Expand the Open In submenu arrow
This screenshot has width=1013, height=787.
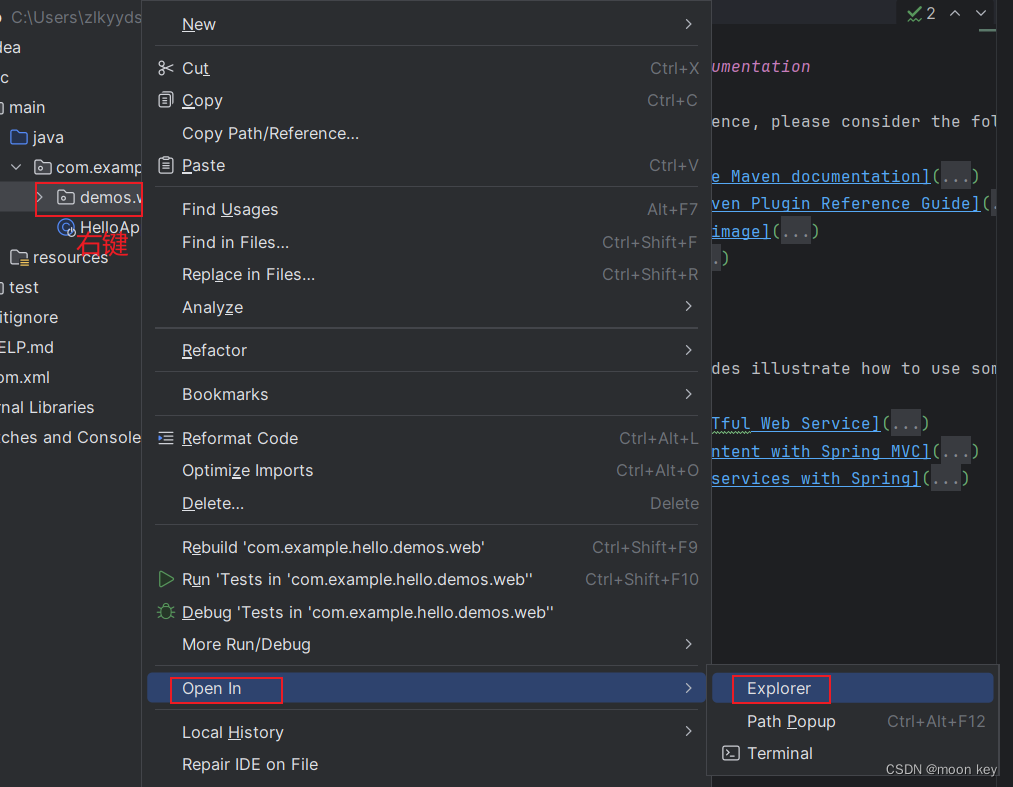pos(689,688)
